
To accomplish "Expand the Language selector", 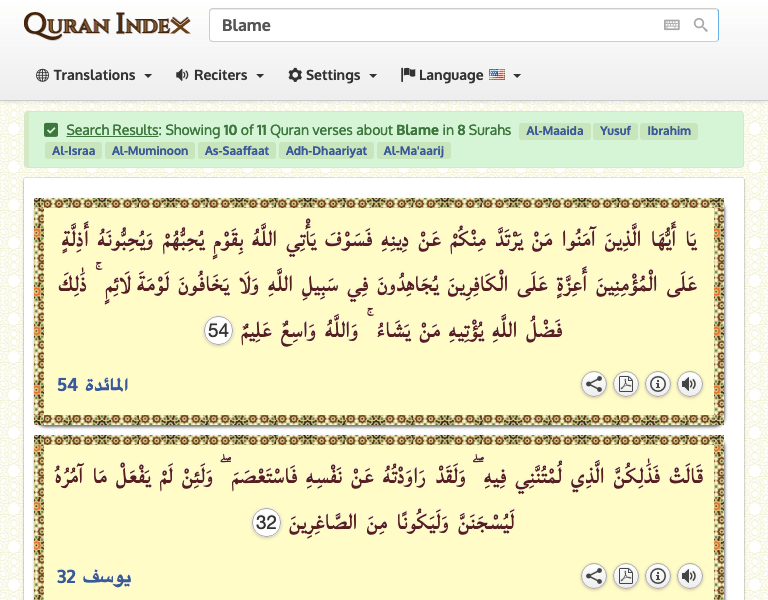I will tap(460, 75).
